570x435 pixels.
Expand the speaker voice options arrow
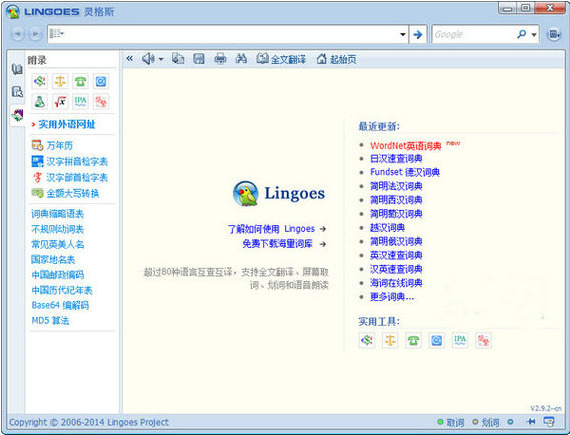(x=161, y=59)
